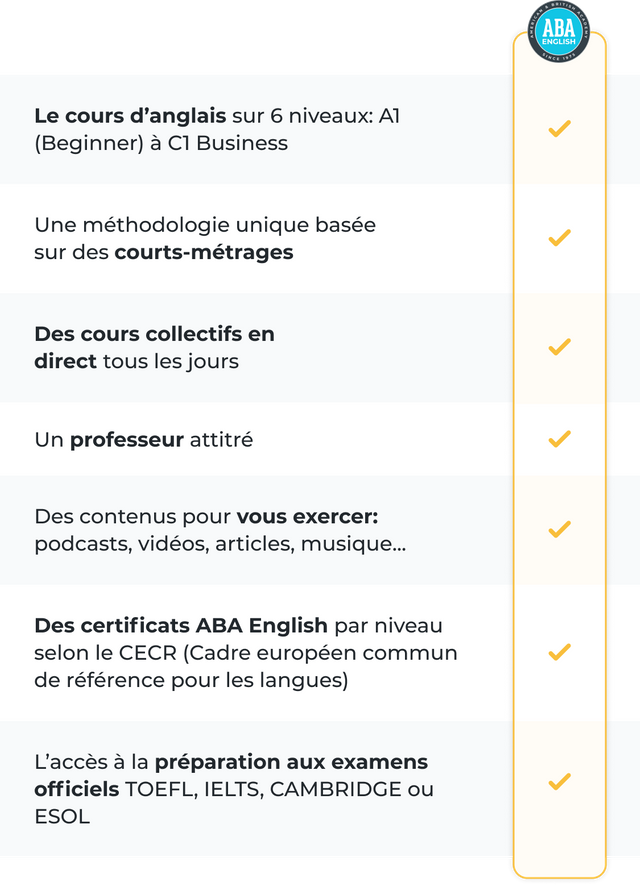Click the "(Beginner) à C1 Business" line
Screen dimensions: 640x886
(x=161, y=144)
